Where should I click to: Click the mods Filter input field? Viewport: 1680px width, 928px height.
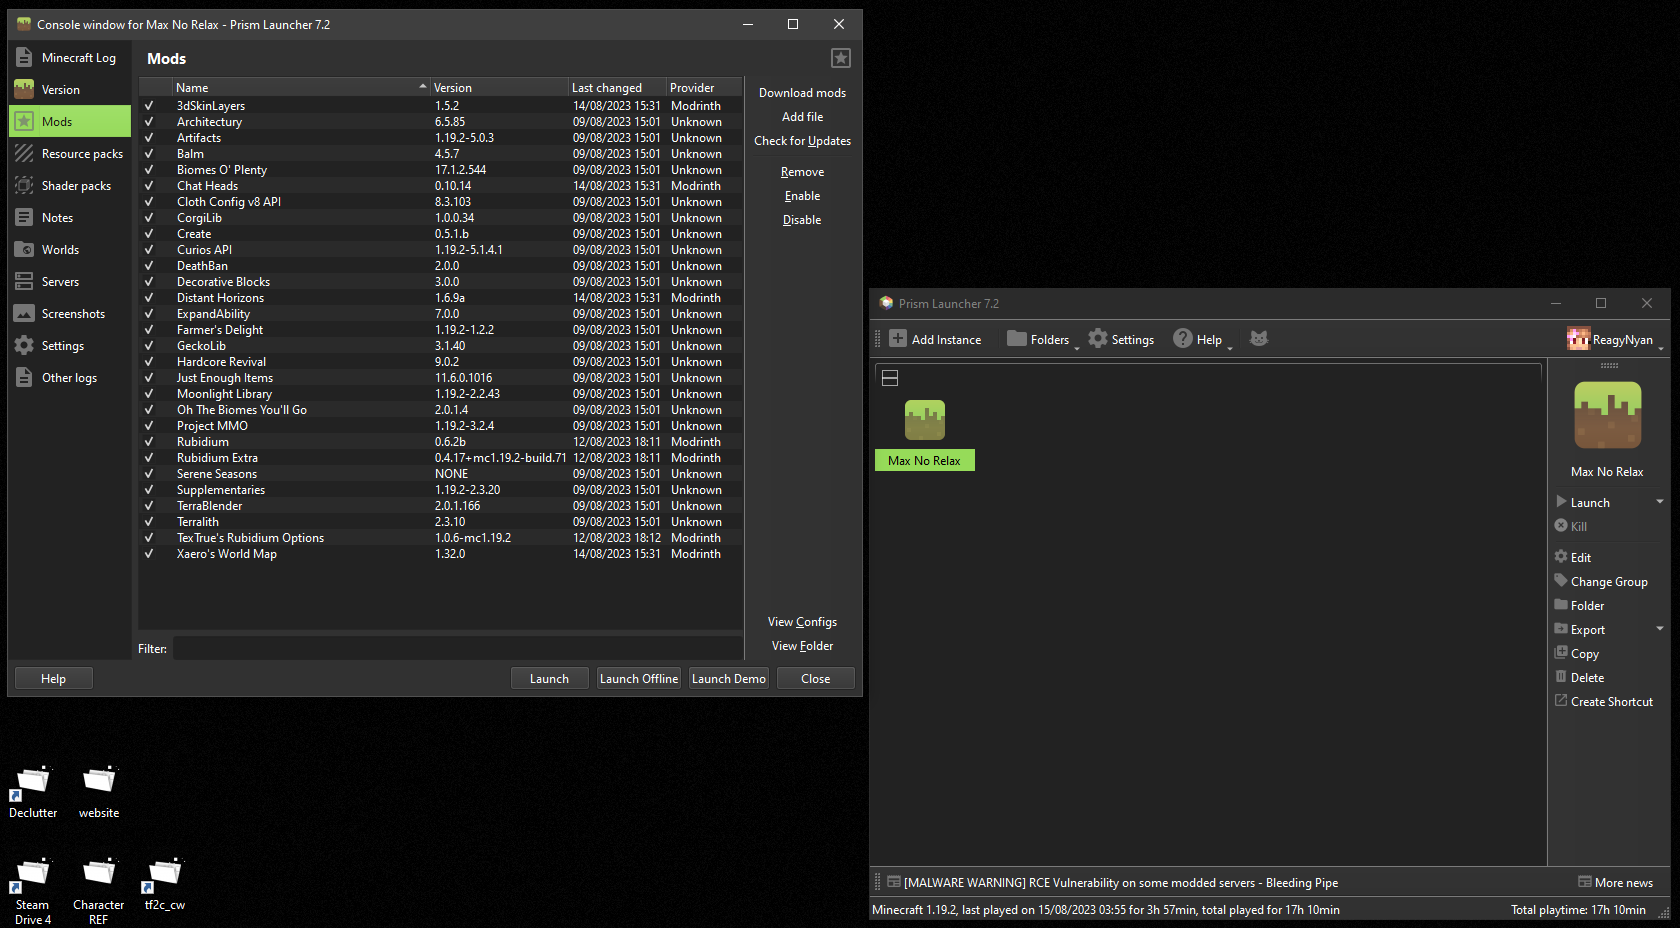tap(458, 649)
